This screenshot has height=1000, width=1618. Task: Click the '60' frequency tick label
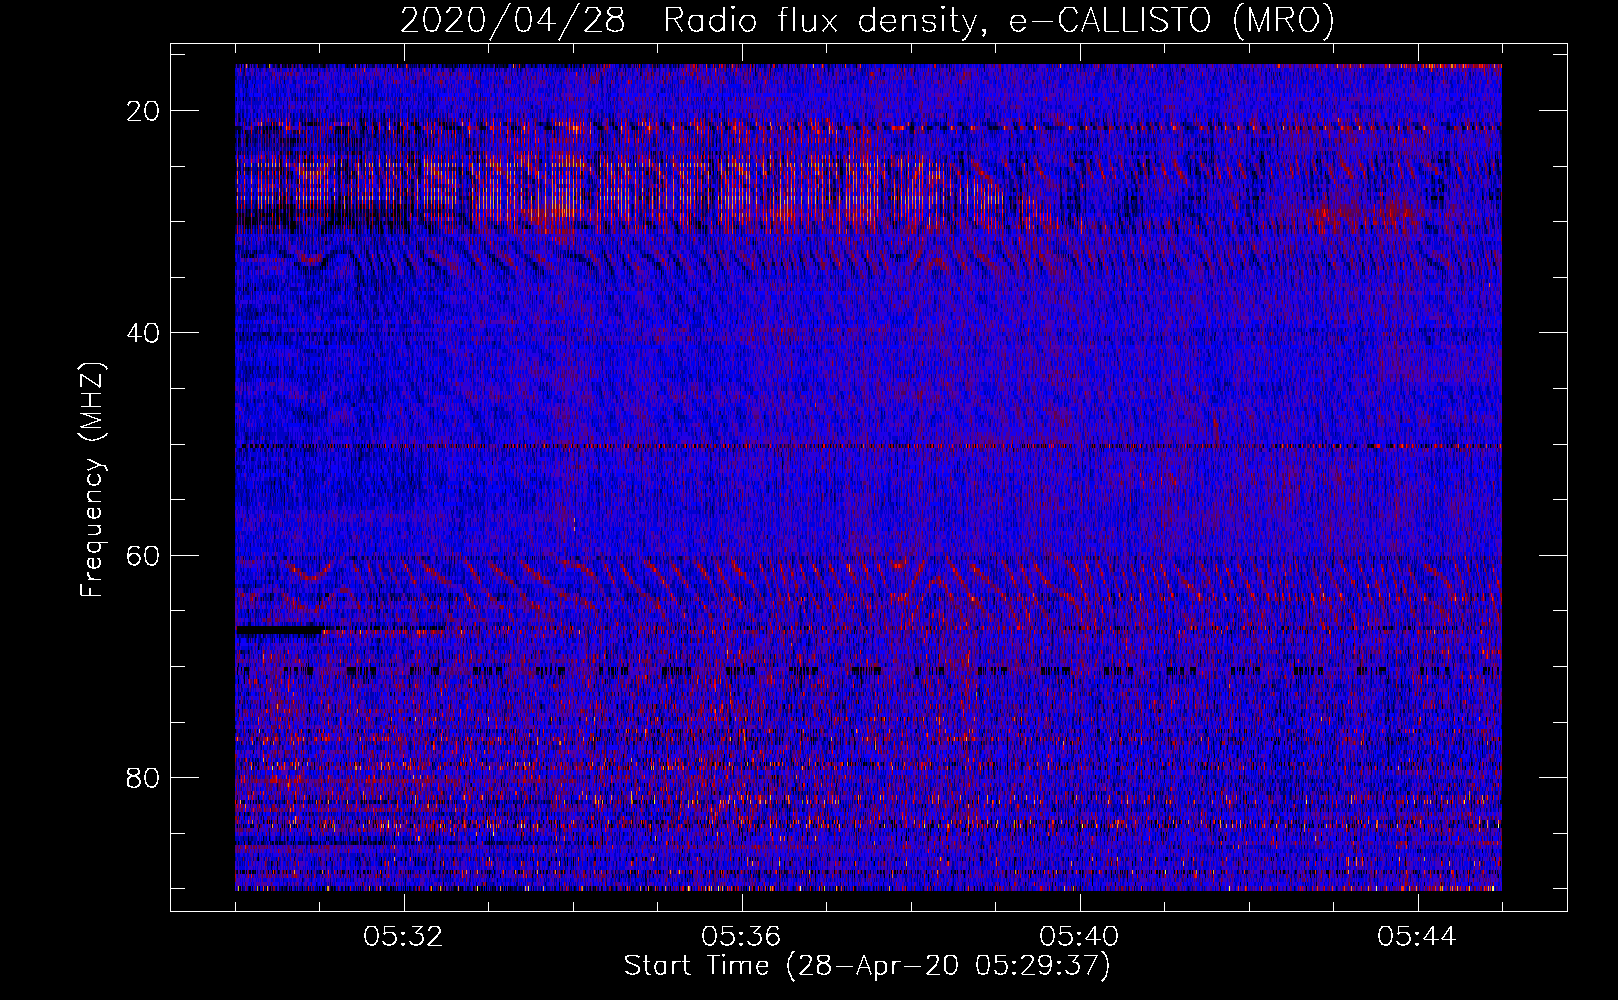click(x=144, y=554)
